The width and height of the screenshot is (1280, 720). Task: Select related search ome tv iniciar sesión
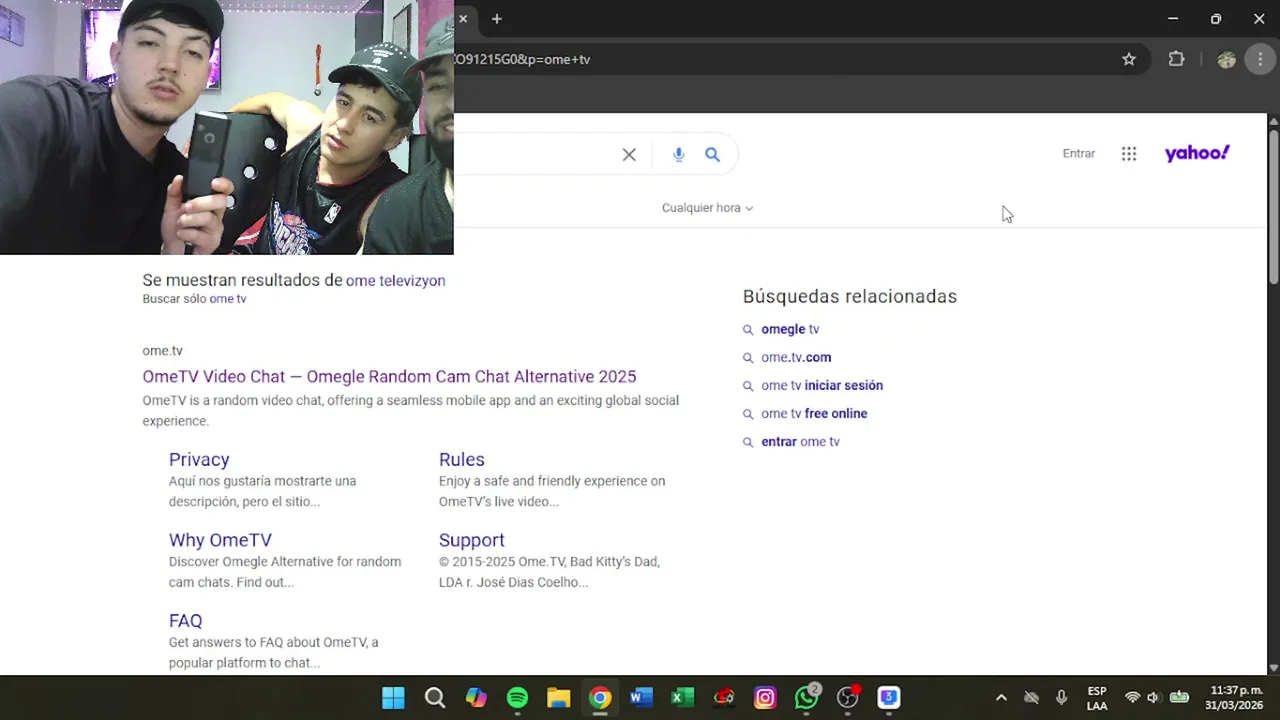(x=822, y=385)
